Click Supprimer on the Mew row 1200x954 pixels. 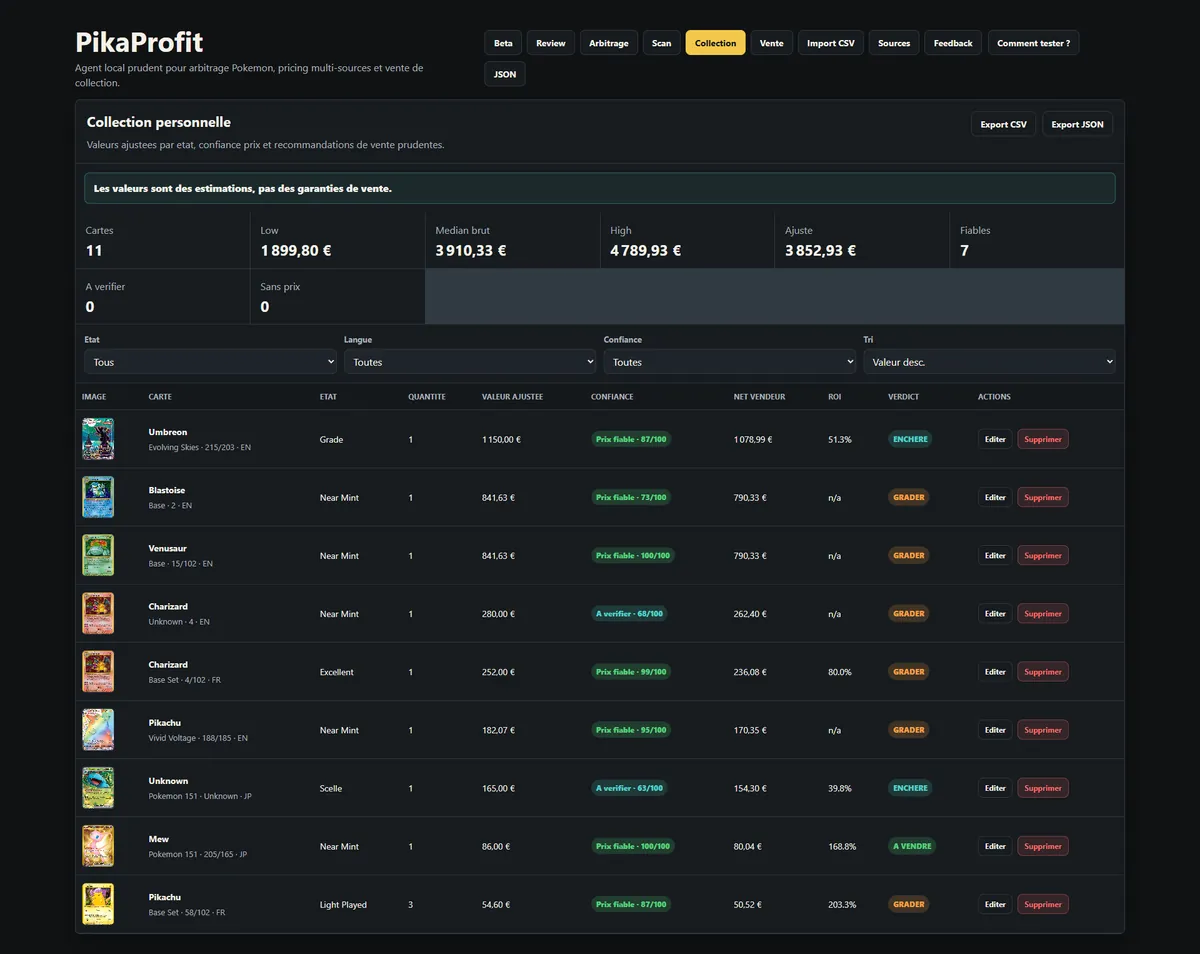[1043, 846]
